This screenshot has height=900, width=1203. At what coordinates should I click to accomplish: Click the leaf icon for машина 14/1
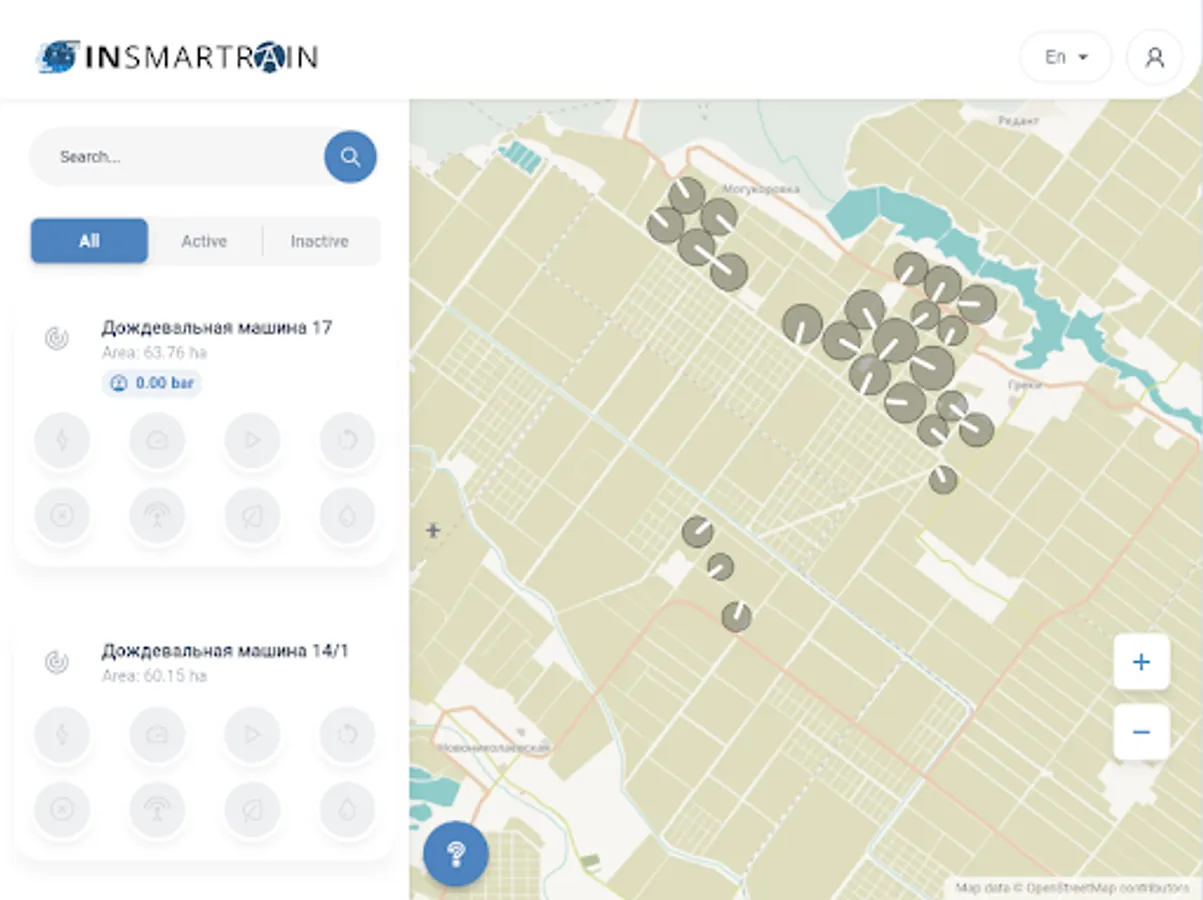252,810
